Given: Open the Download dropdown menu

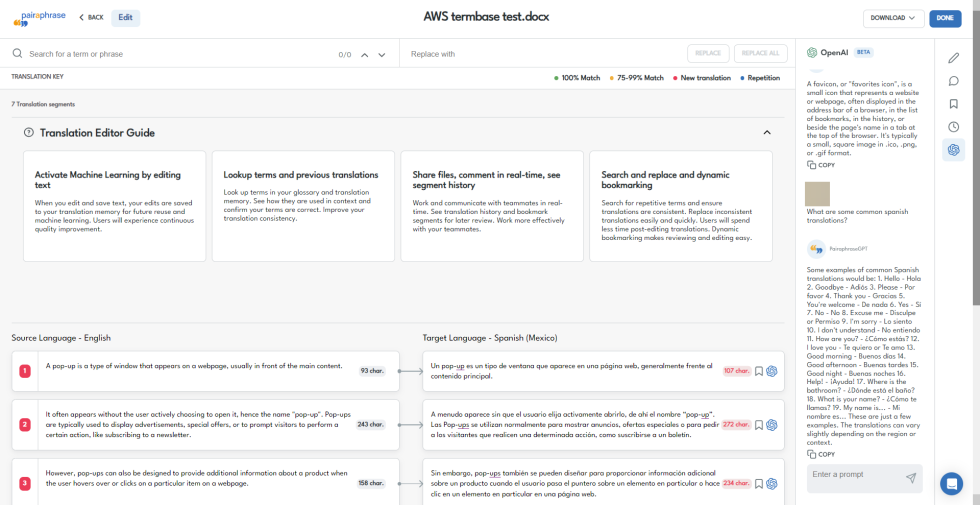Looking at the screenshot, I should [893, 18].
